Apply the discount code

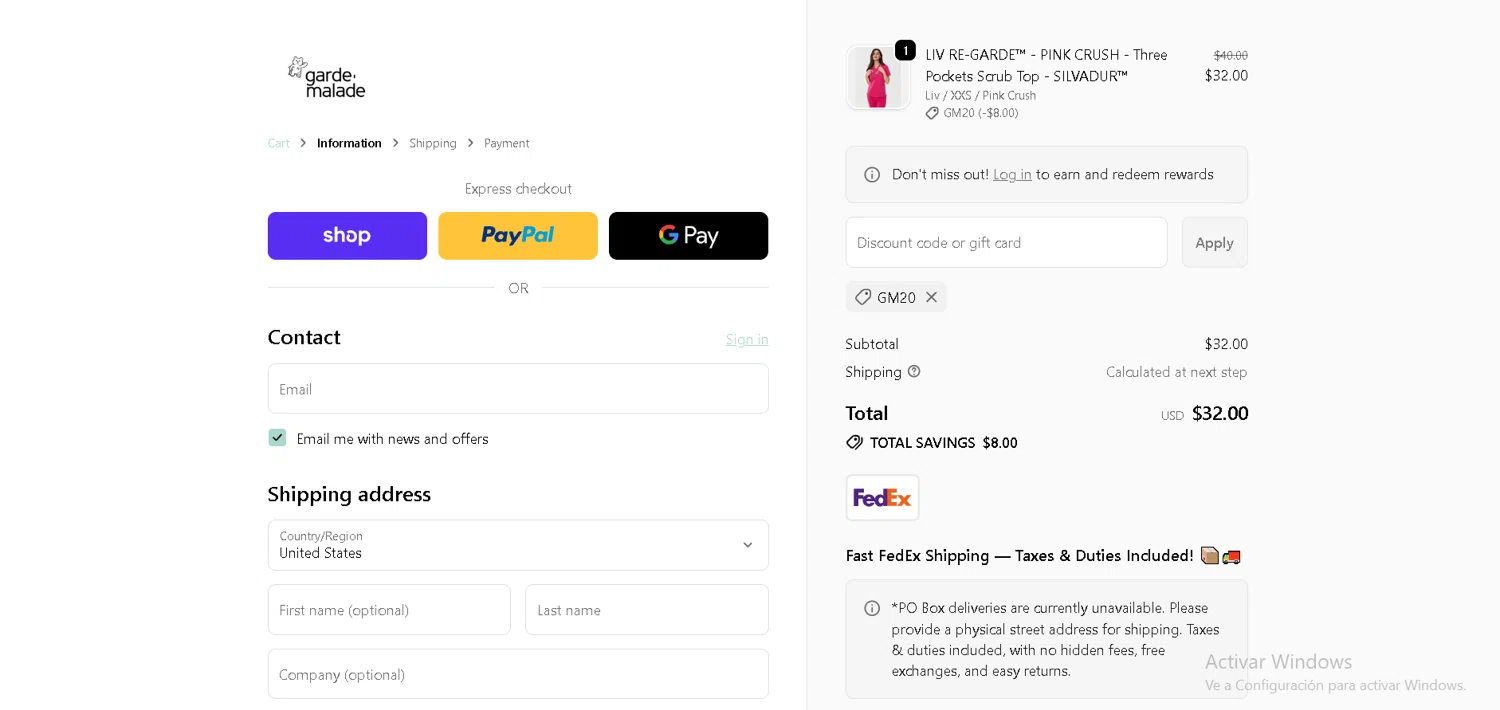1214,243
